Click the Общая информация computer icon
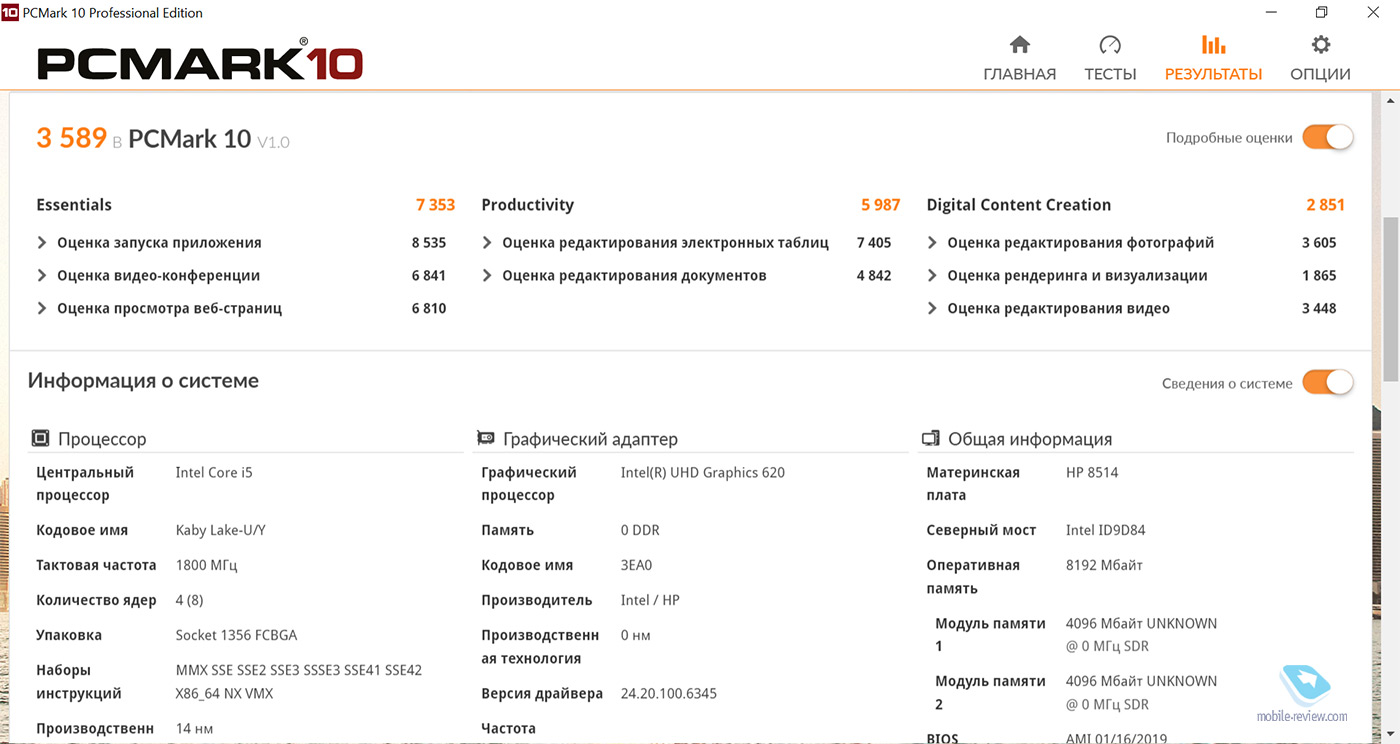This screenshot has height=744, width=1400. pyautogui.click(x=930, y=438)
